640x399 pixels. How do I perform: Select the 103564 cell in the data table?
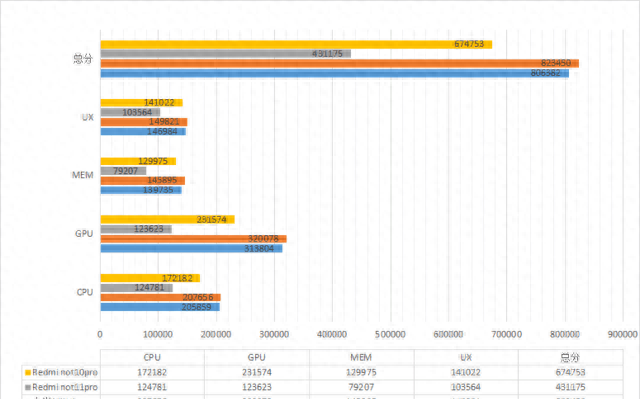(466, 387)
